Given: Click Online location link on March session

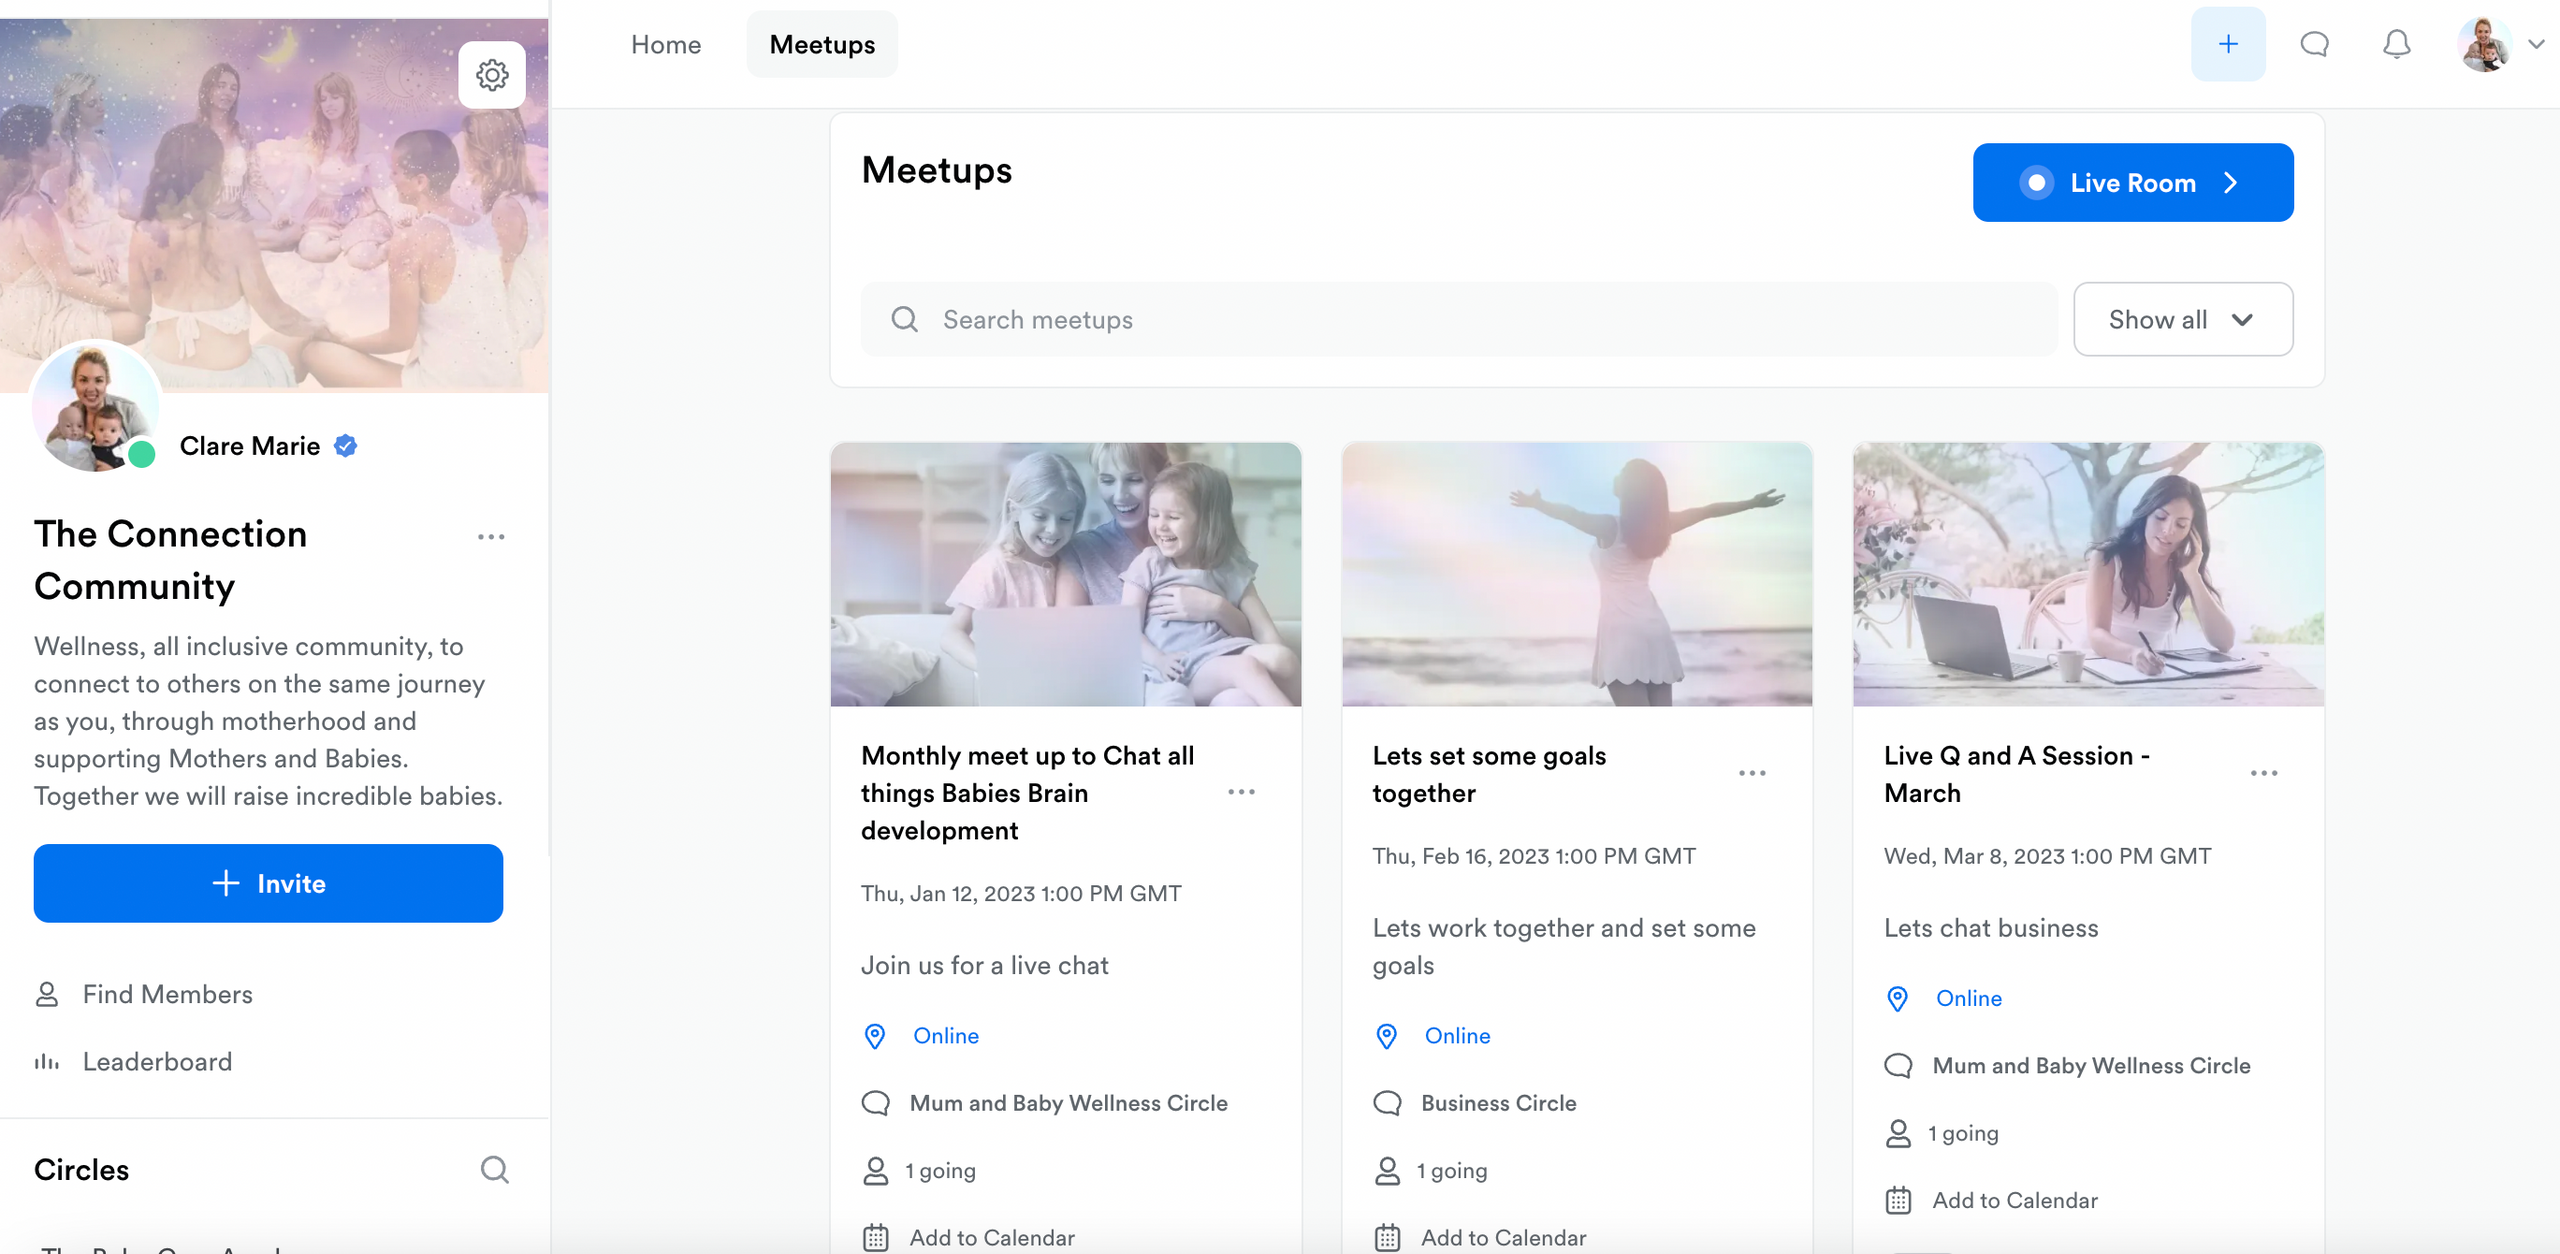Looking at the screenshot, I should click(1968, 998).
